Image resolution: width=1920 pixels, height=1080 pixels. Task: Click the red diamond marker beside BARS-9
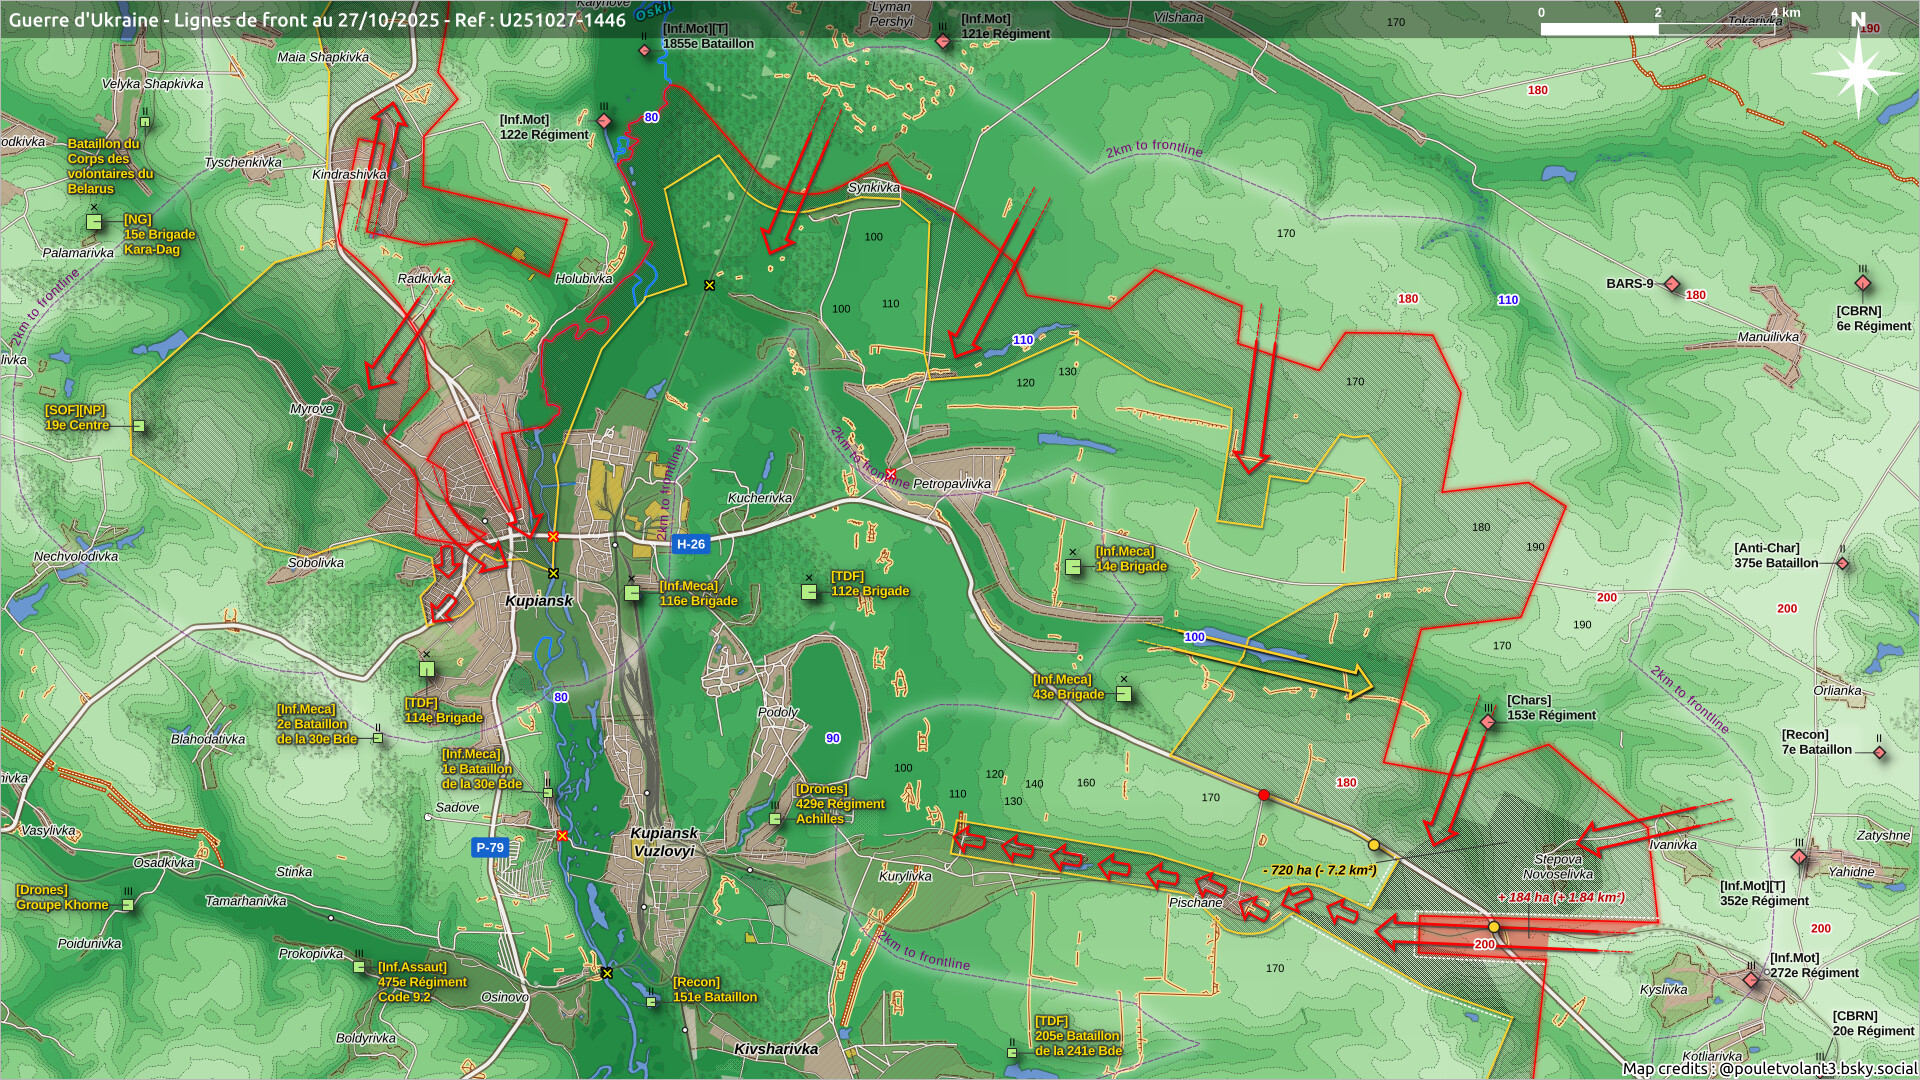click(x=1671, y=284)
